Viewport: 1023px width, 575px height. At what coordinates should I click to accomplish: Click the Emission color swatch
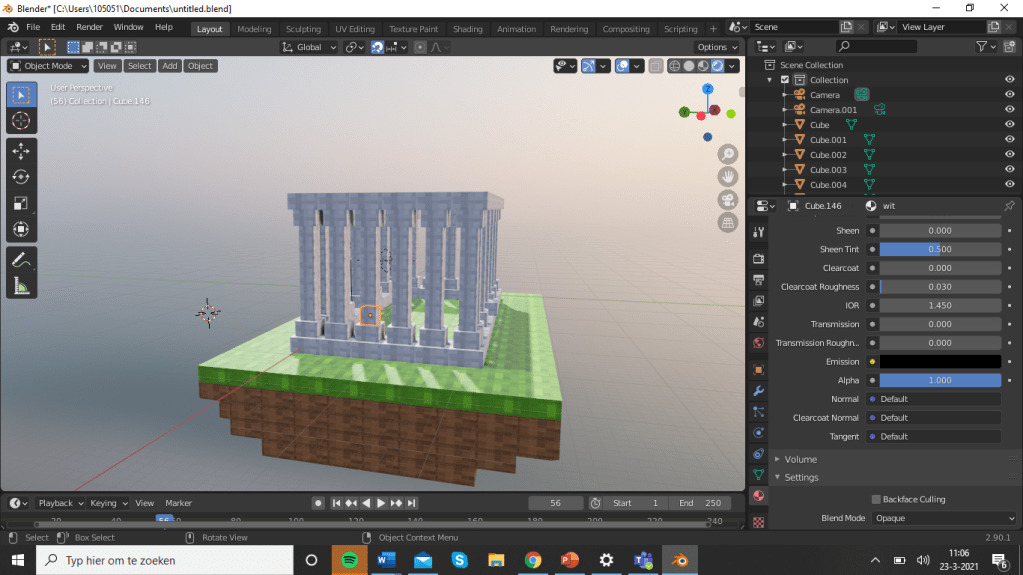[x=939, y=362]
